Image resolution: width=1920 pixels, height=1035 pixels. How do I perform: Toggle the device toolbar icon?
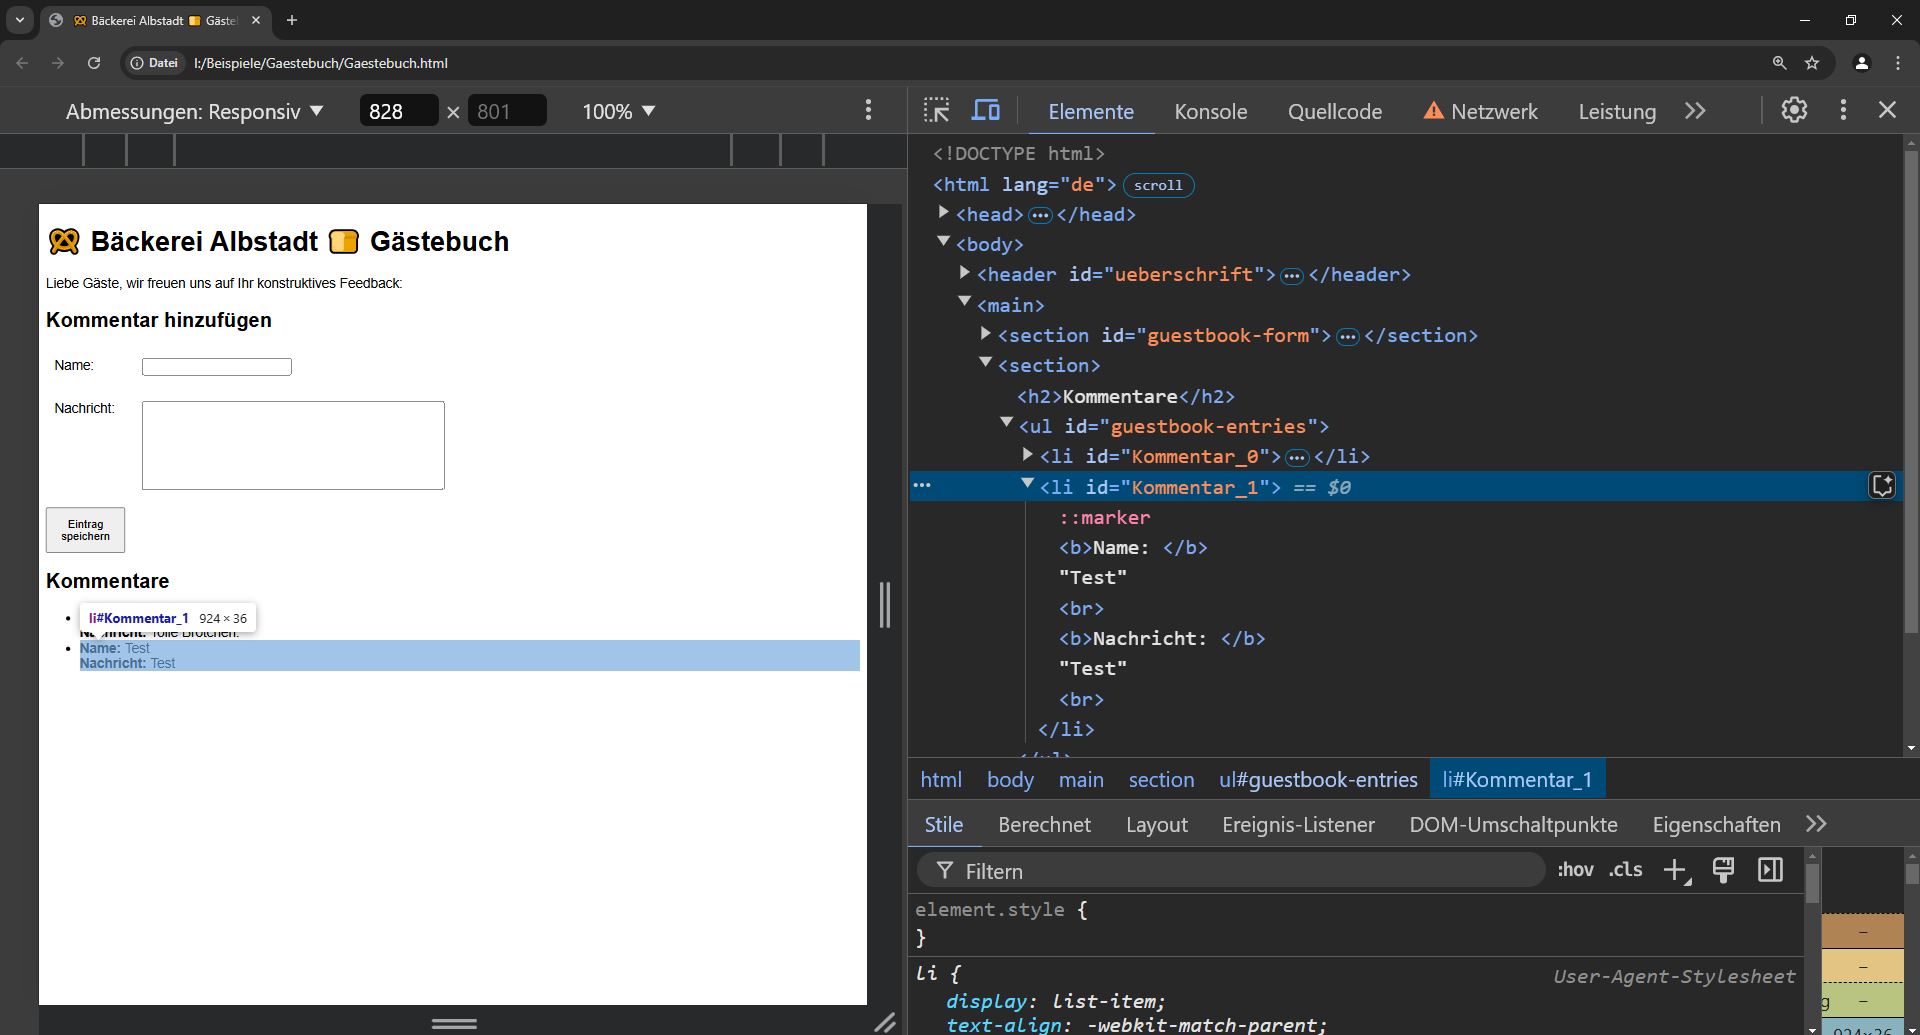click(986, 110)
